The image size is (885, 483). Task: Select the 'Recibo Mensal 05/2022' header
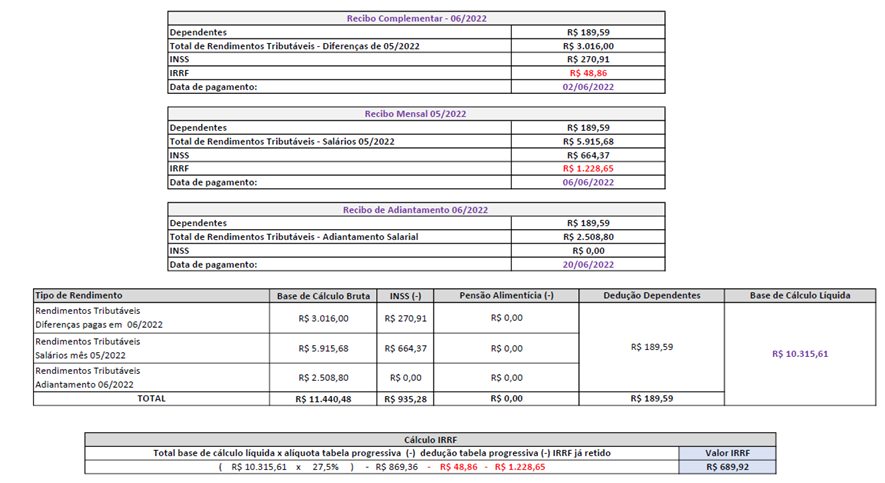pyautogui.click(x=416, y=113)
